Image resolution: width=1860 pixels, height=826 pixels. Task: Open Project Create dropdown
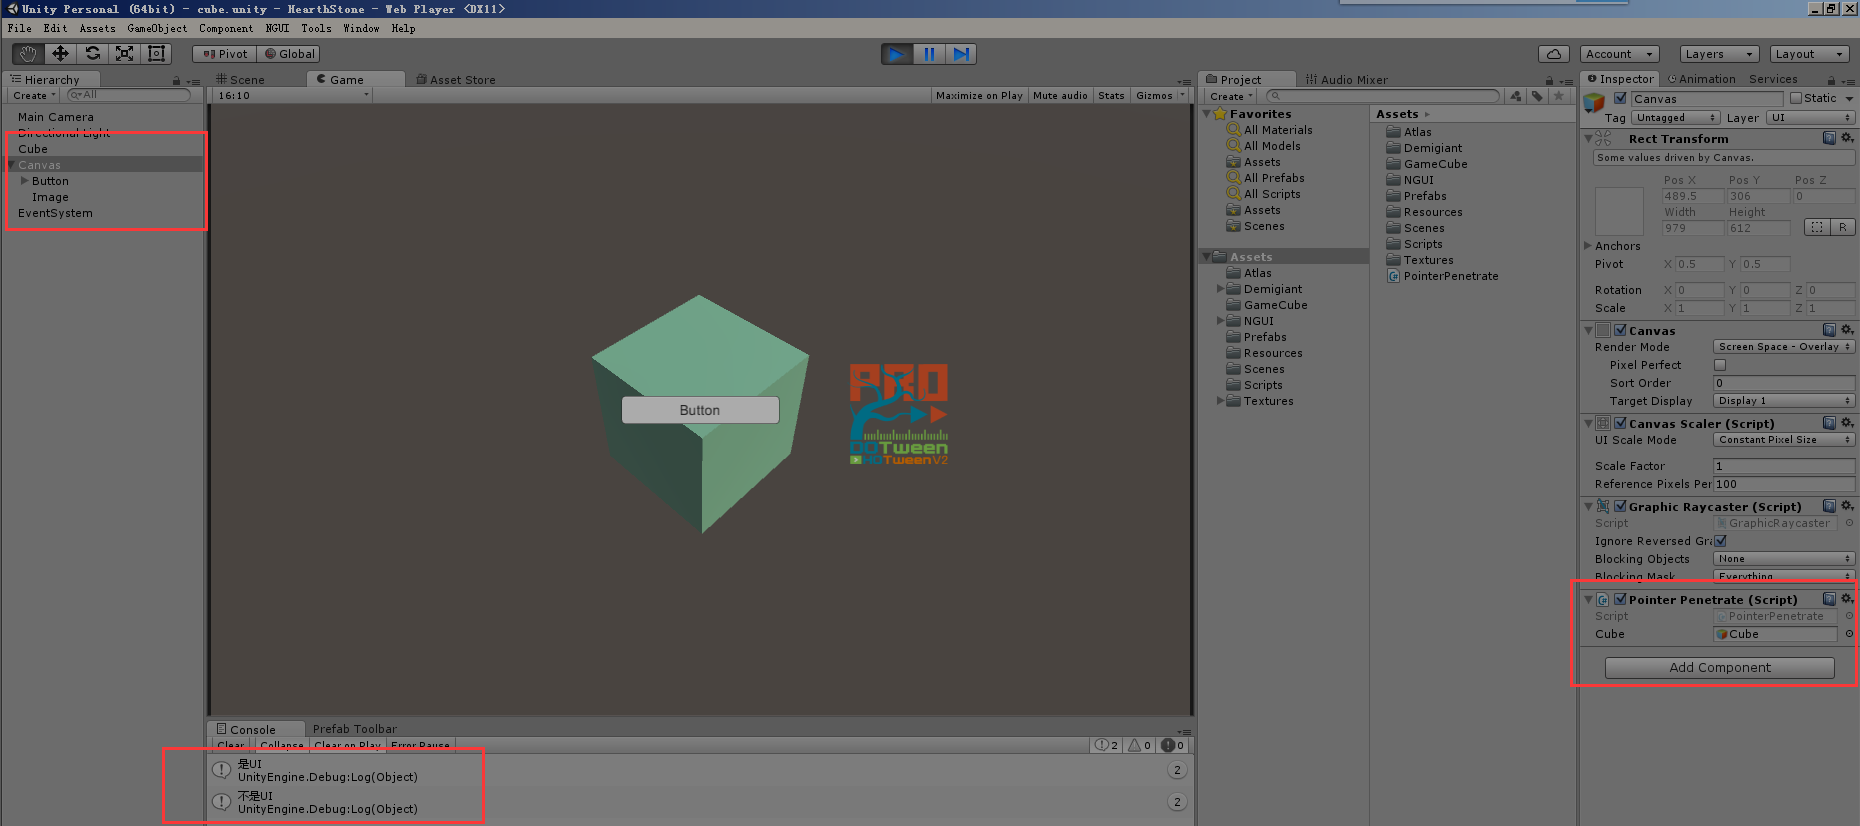[1231, 96]
